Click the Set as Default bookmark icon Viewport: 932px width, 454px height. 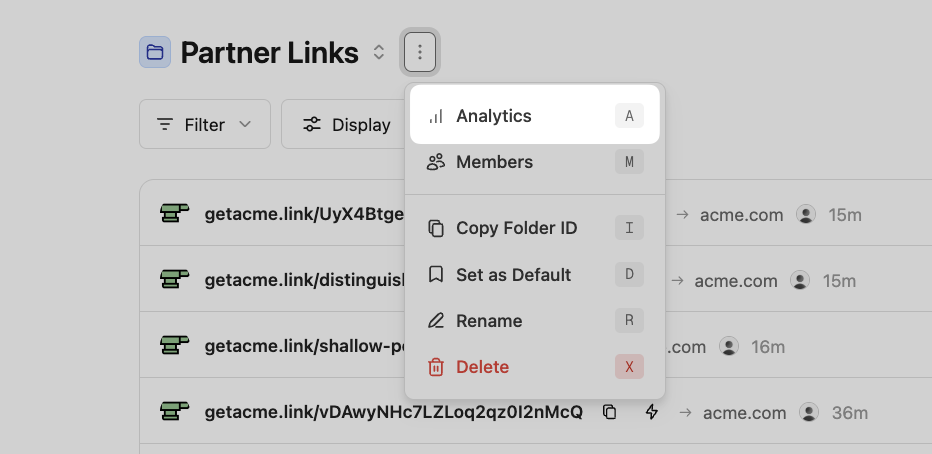pos(436,275)
